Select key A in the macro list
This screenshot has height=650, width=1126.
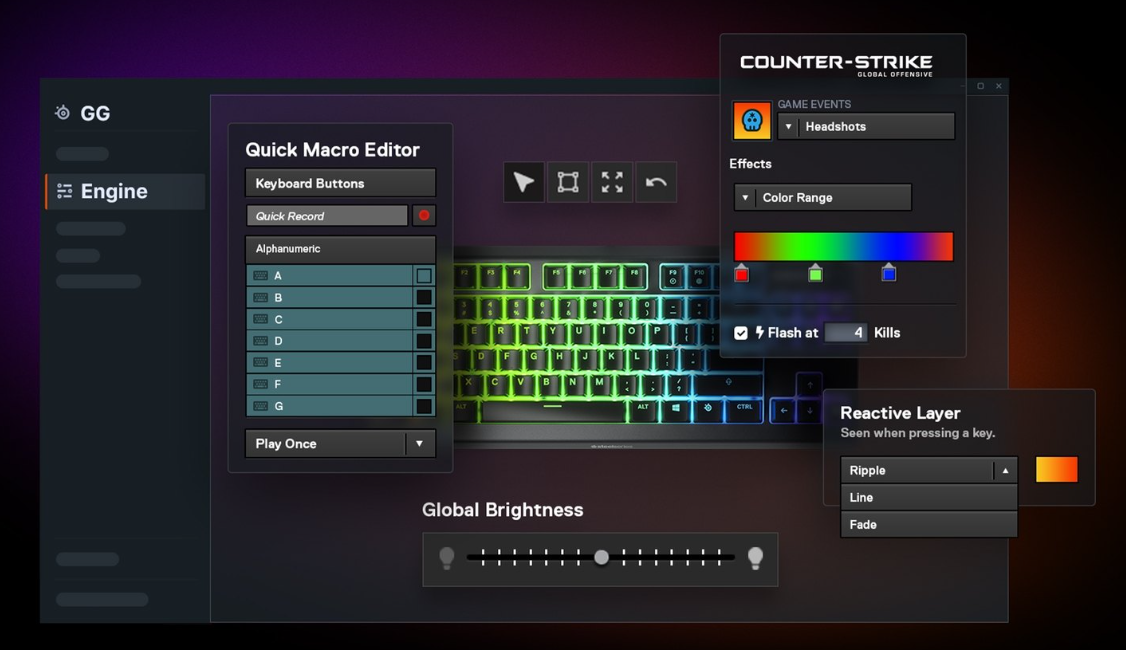click(x=330, y=276)
